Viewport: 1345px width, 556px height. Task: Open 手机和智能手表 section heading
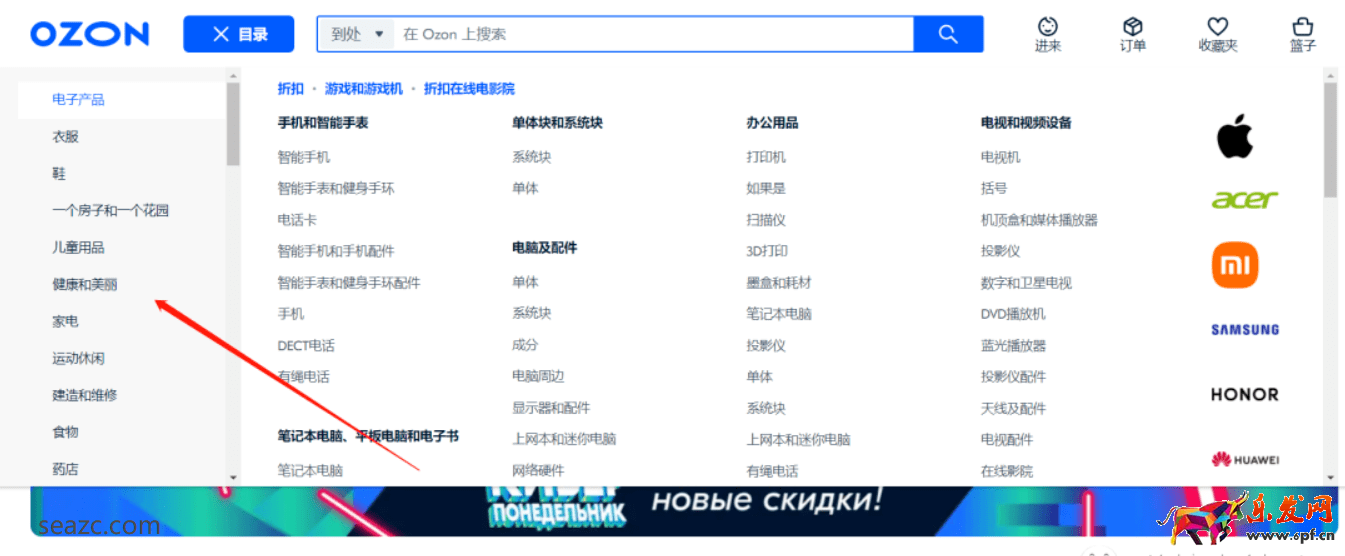(323, 123)
